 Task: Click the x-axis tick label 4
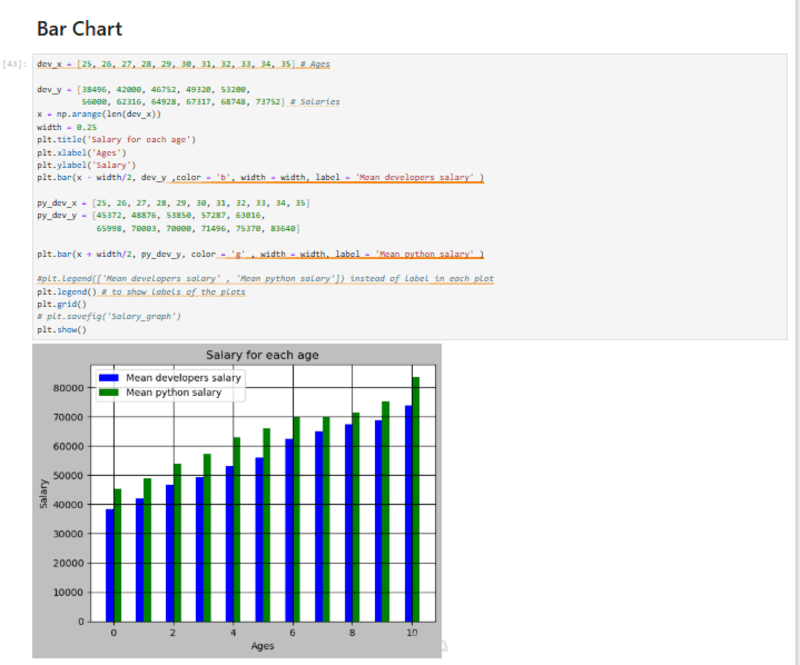[x=233, y=633]
